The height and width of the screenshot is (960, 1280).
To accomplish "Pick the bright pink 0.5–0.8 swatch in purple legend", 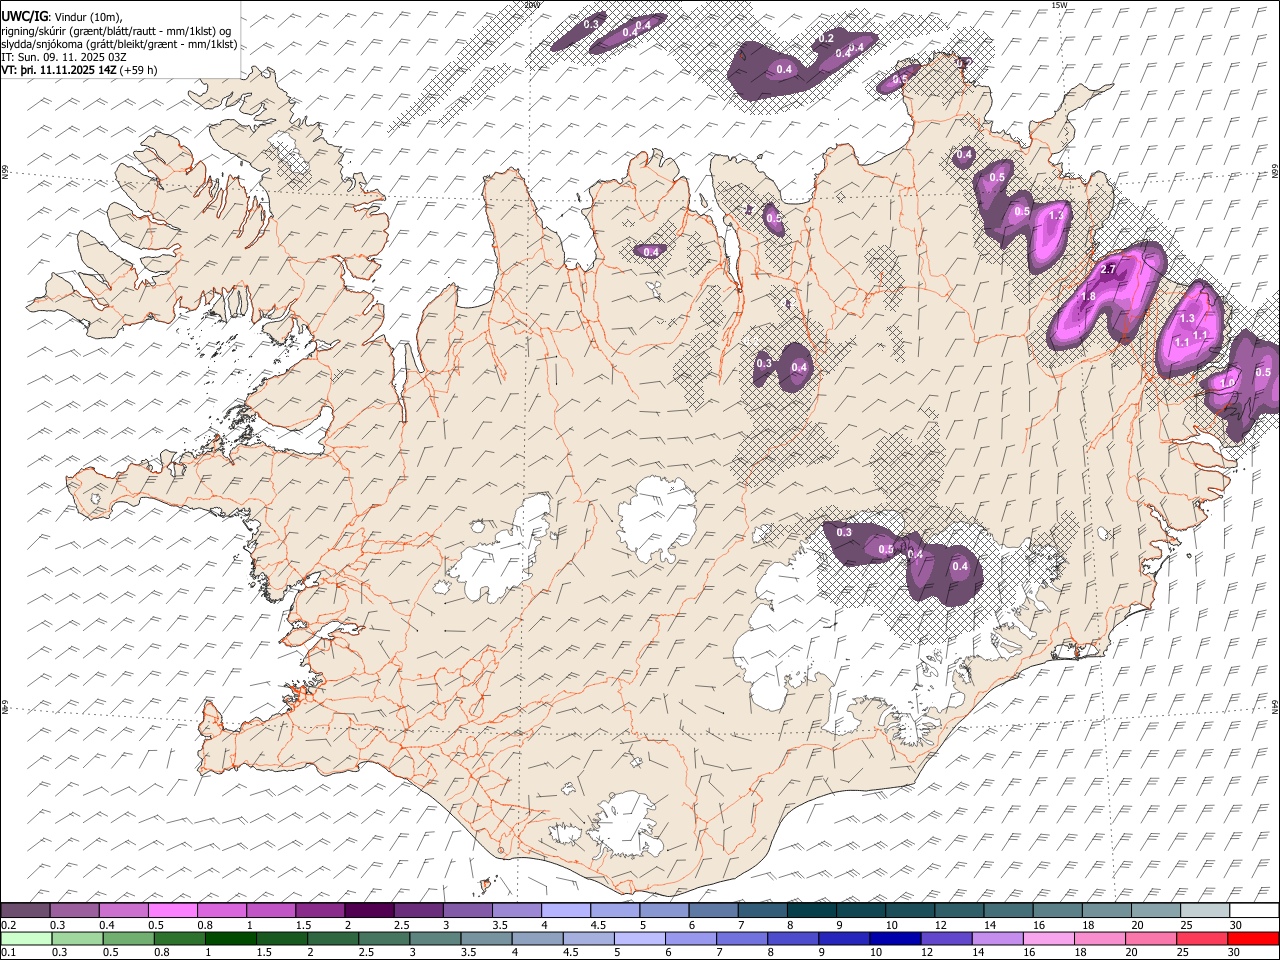I will [172, 911].
